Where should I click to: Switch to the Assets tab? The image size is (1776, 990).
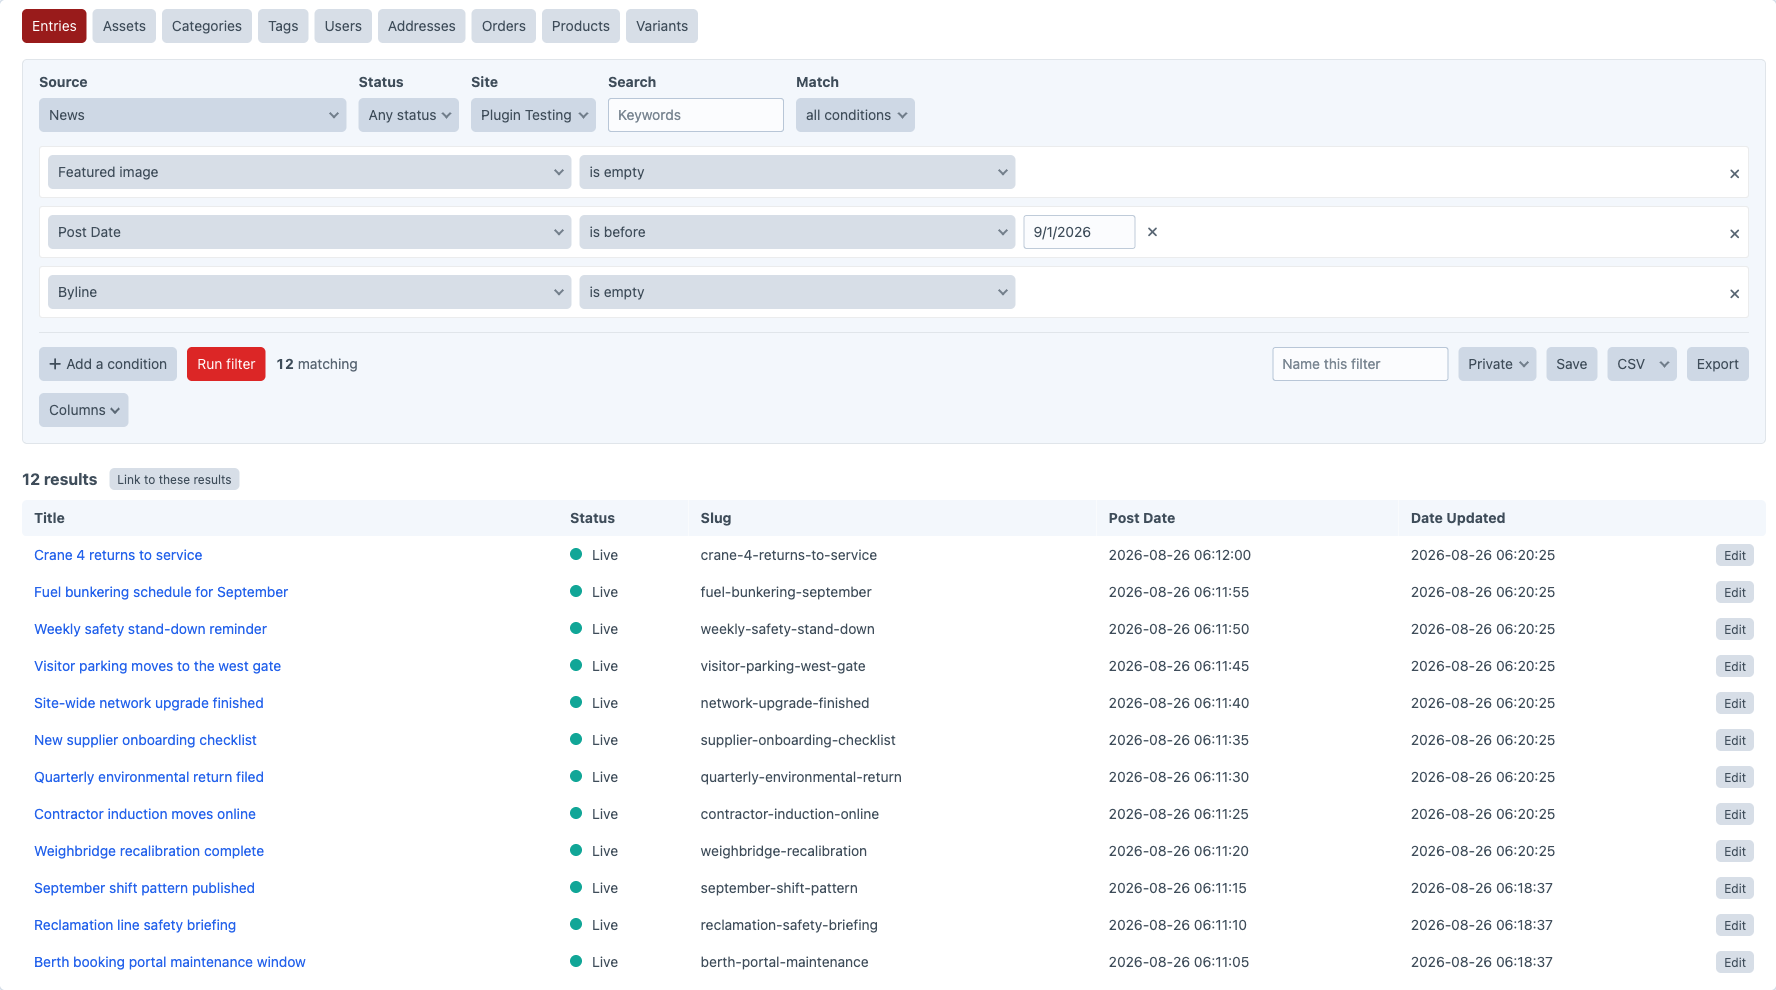click(x=124, y=26)
